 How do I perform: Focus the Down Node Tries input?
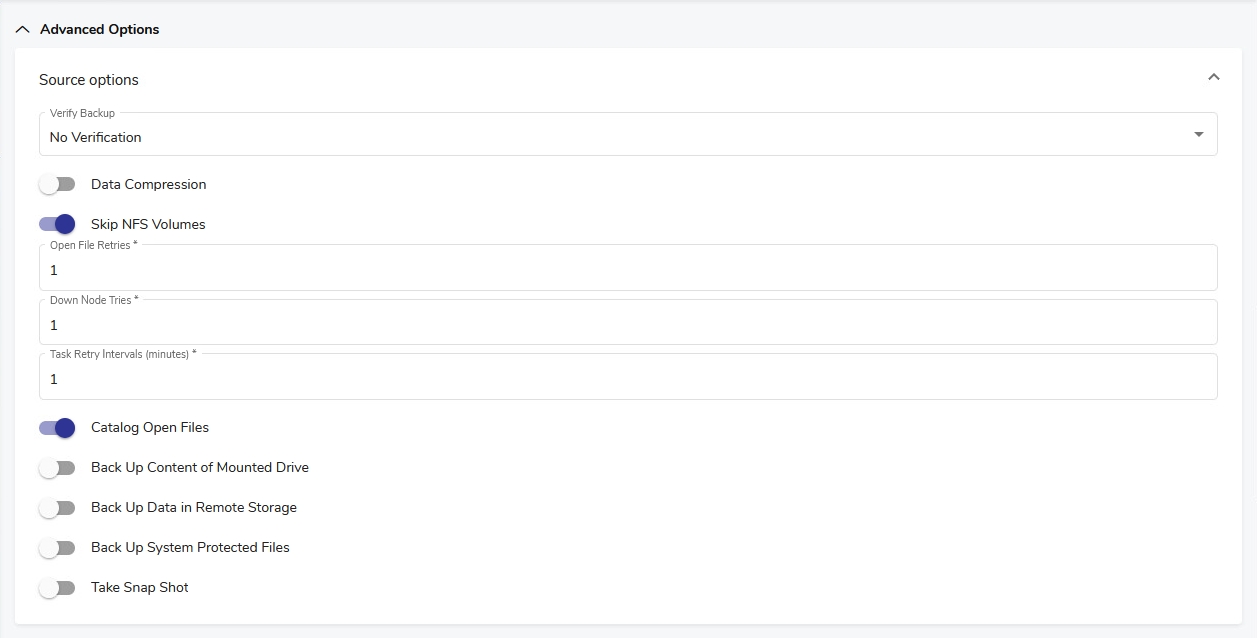pyautogui.click(x=627, y=325)
